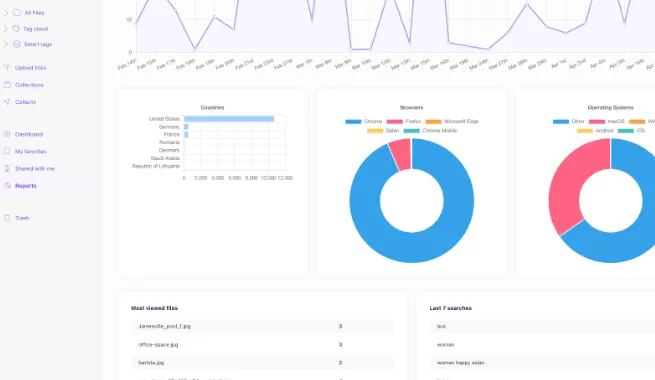Go to Dashboard
Viewport: 655px width, 380px height.
[x=29, y=134]
